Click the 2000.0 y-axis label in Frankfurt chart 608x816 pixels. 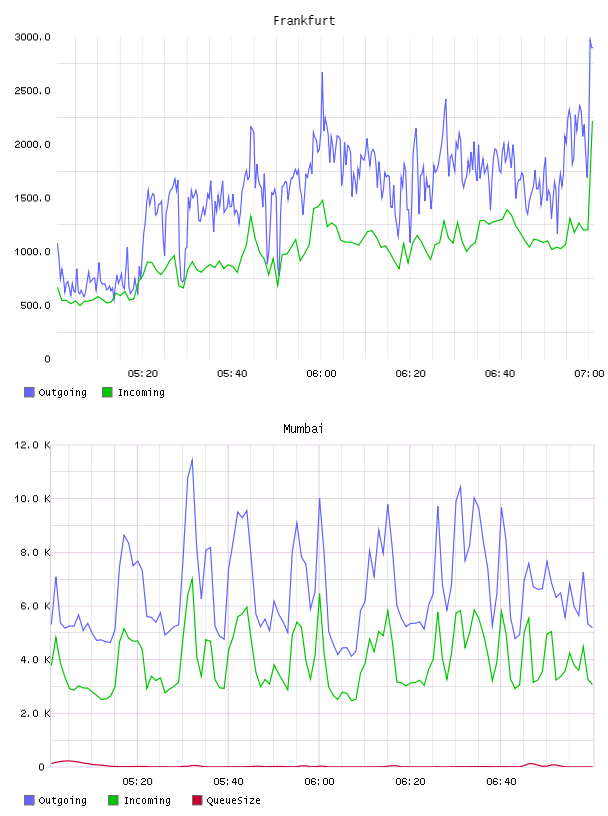32,144
